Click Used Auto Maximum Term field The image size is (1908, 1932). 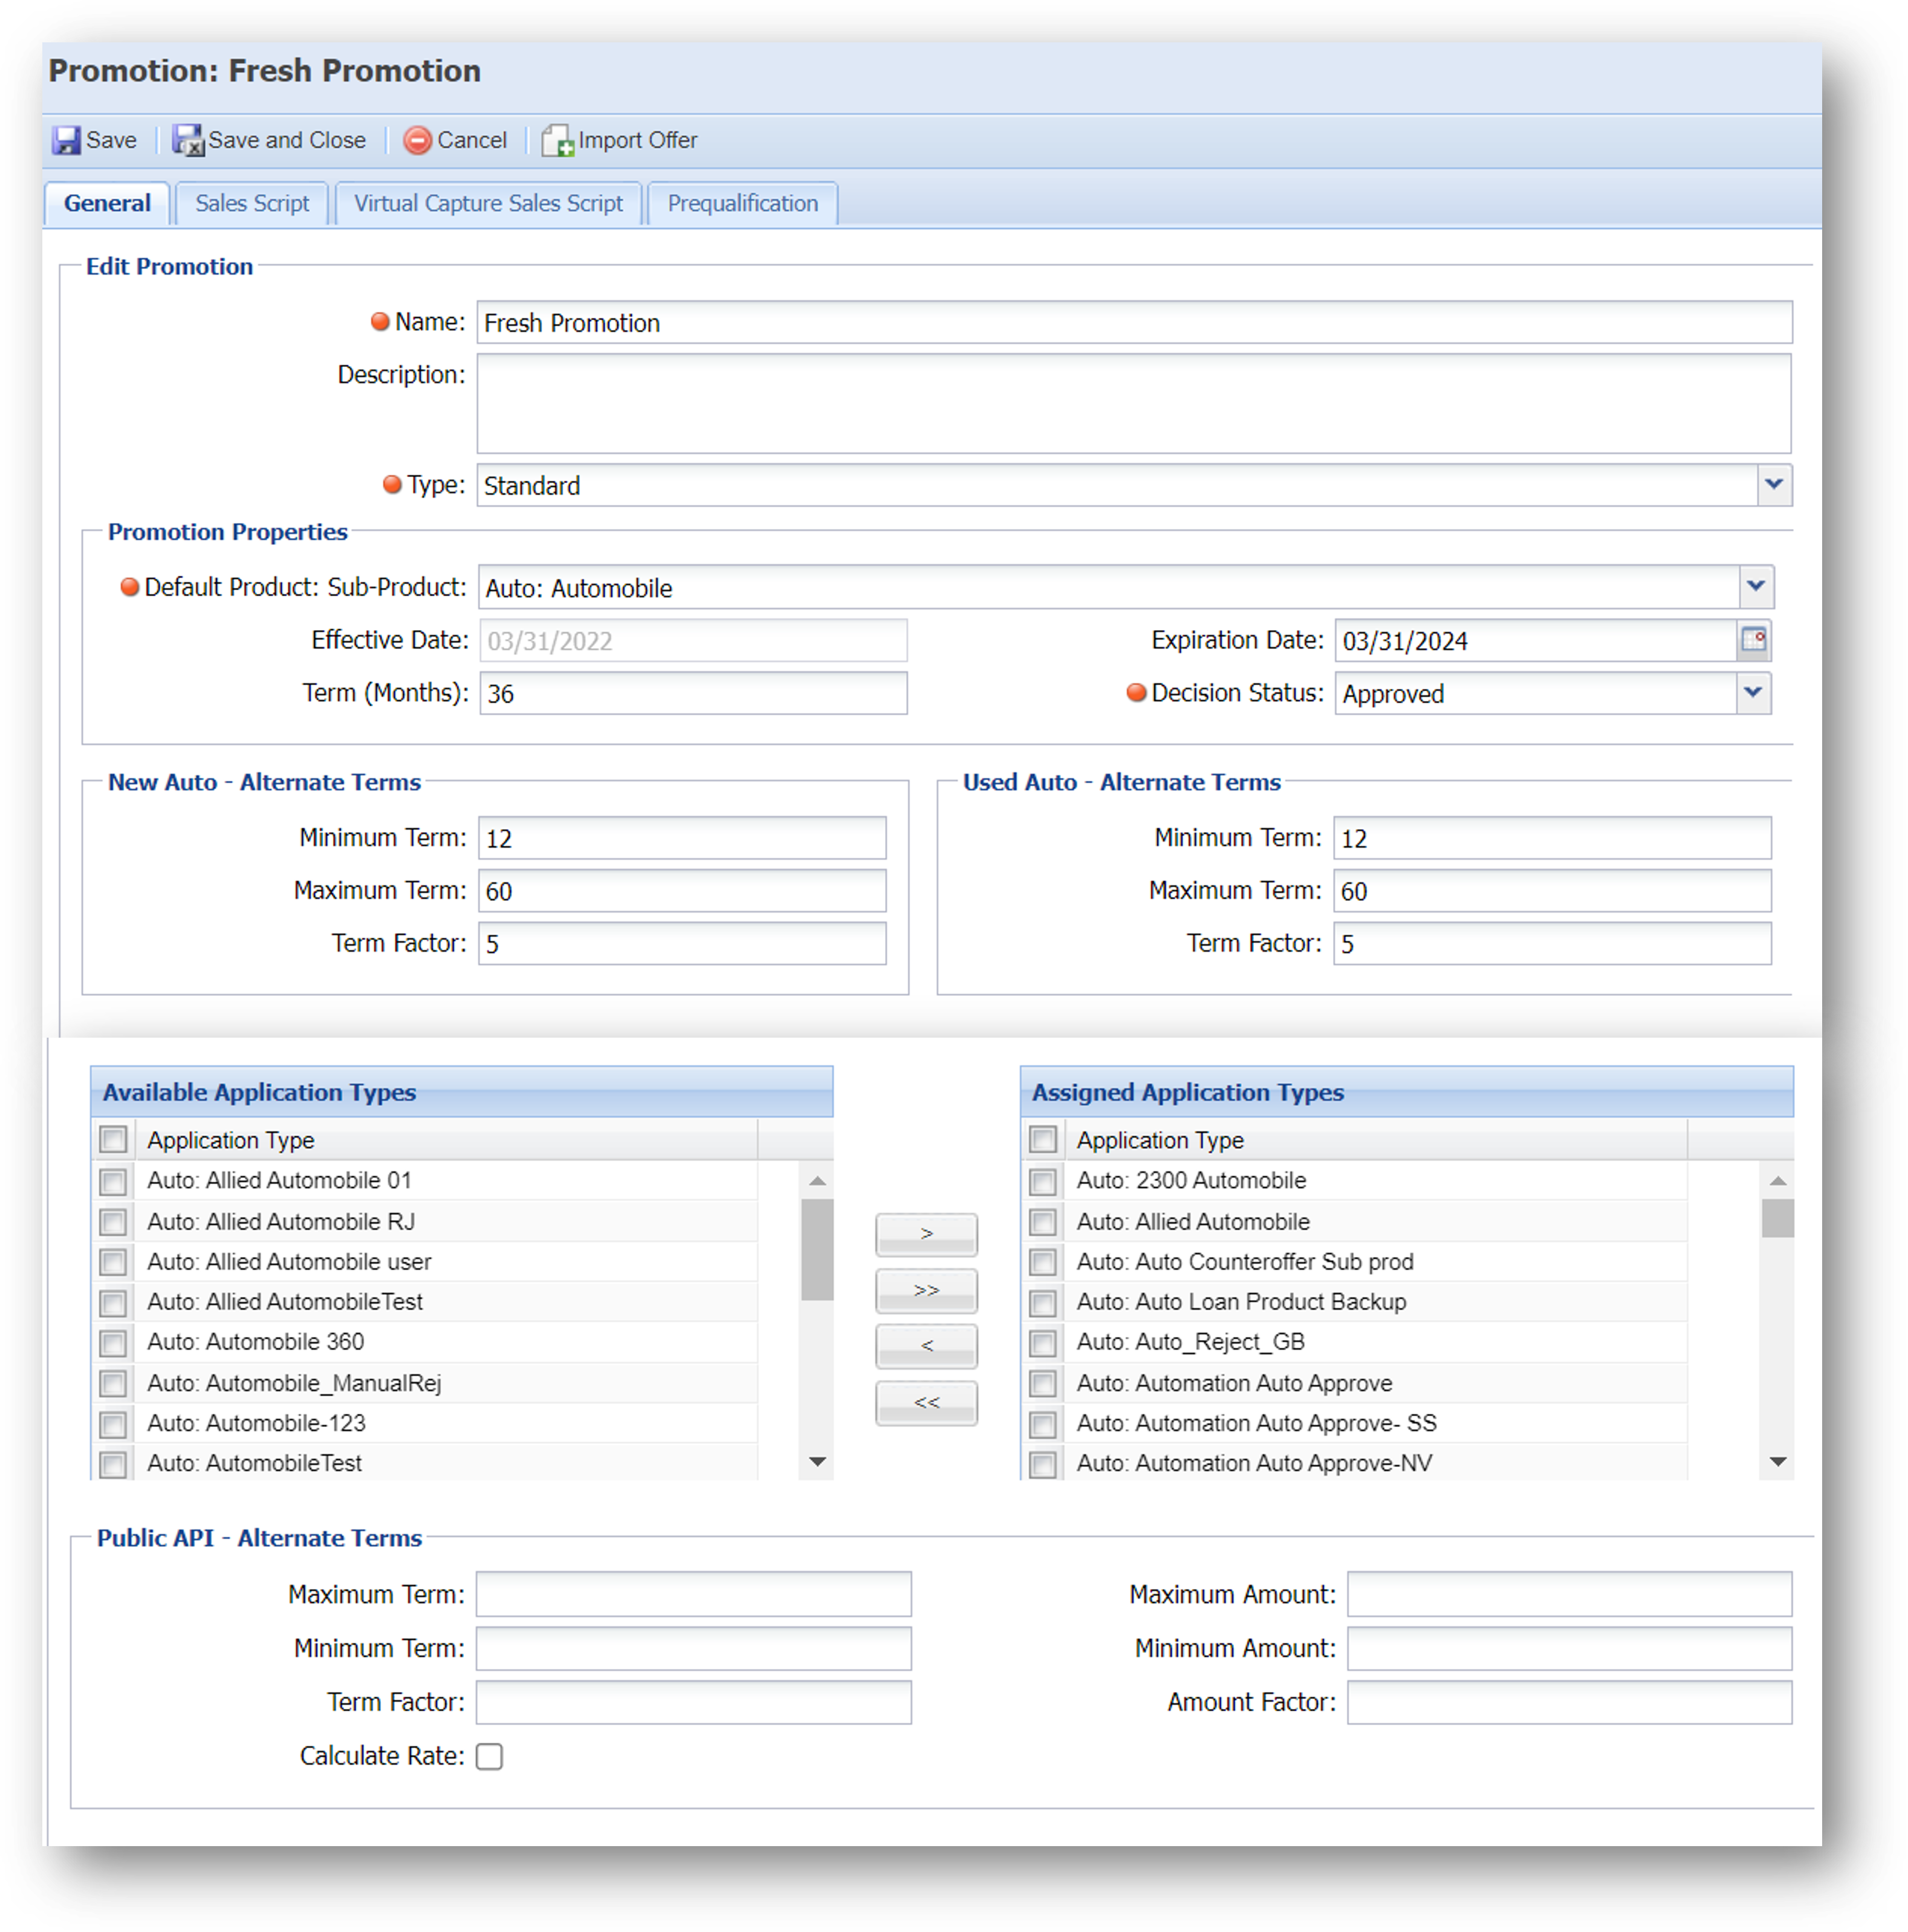coord(1552,891)
